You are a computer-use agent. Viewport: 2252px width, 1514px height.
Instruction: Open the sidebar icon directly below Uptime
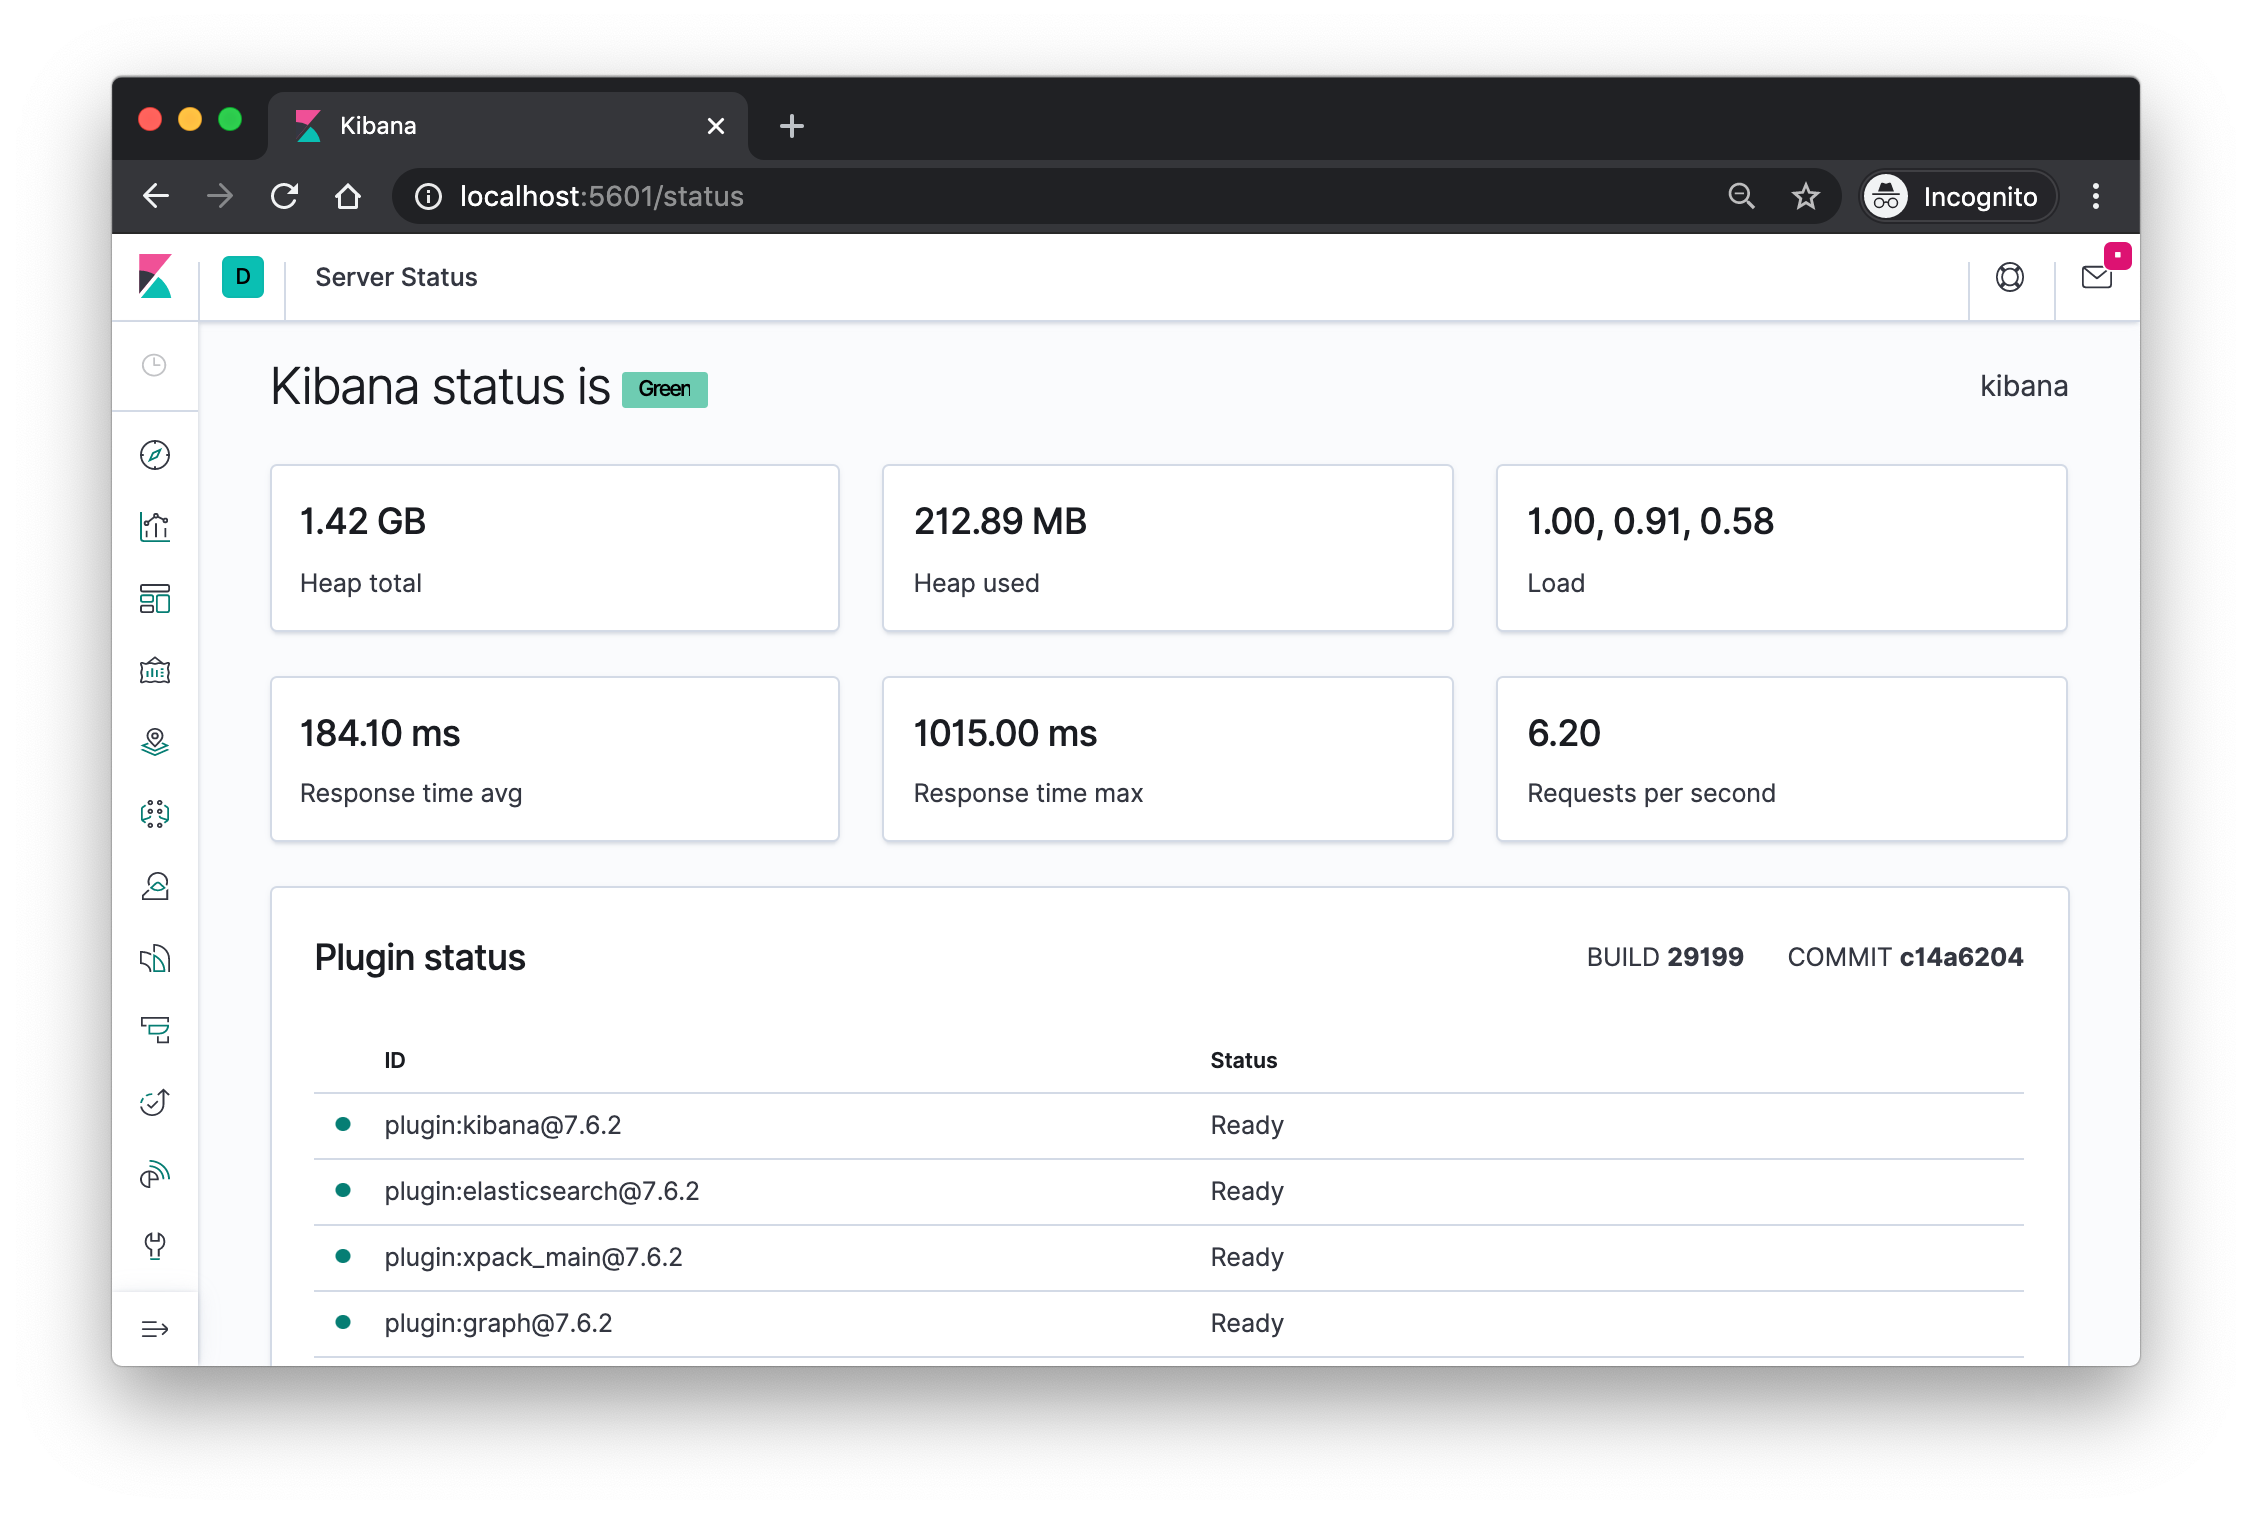point(155,1174)
